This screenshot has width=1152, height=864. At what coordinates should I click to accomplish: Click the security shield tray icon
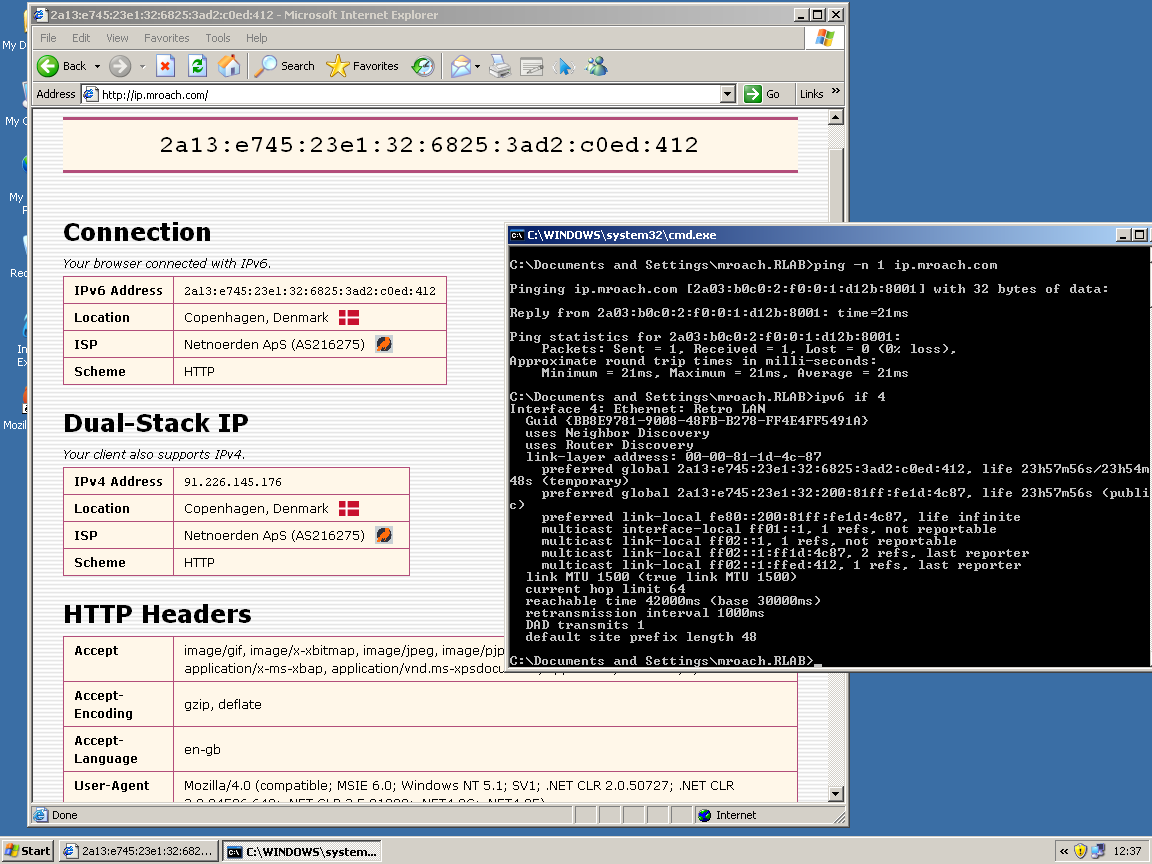1080,851
